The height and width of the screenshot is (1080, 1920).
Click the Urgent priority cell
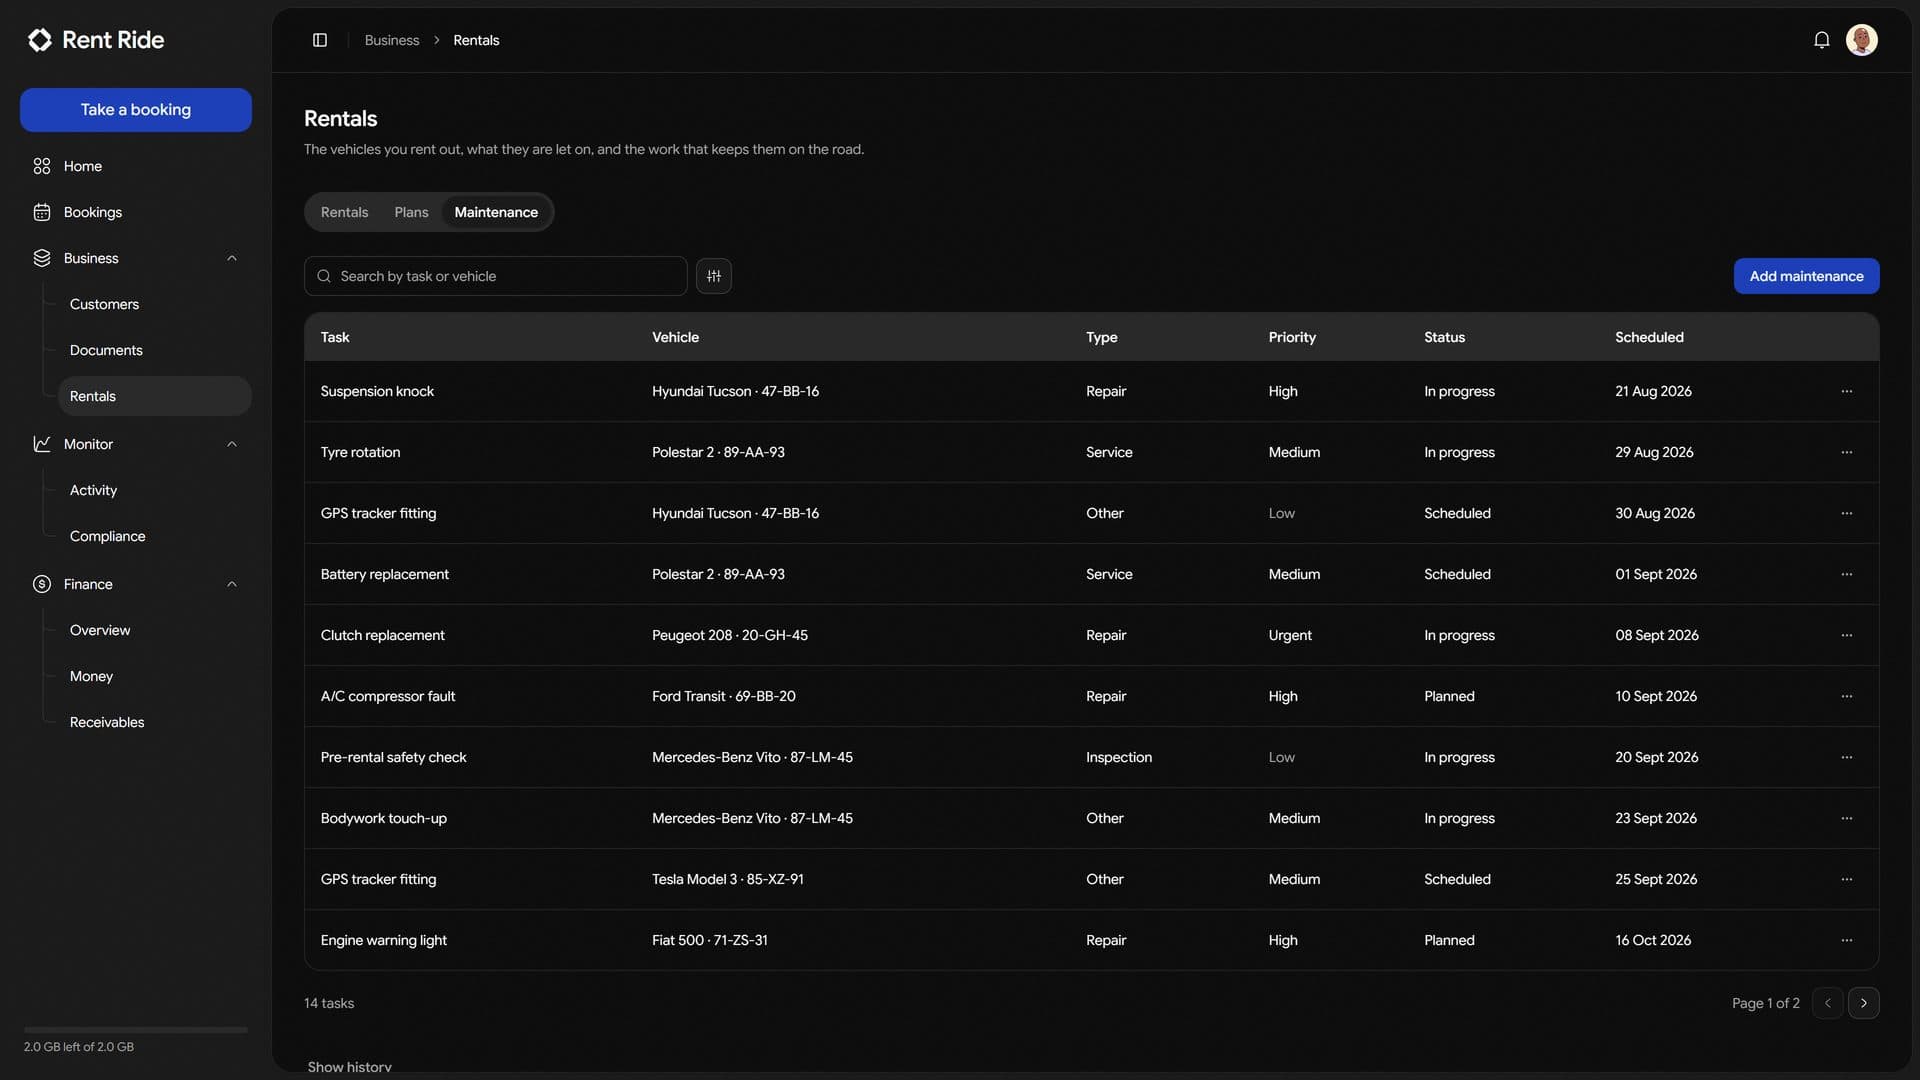pyautogui.click(x=1290, y=635)
